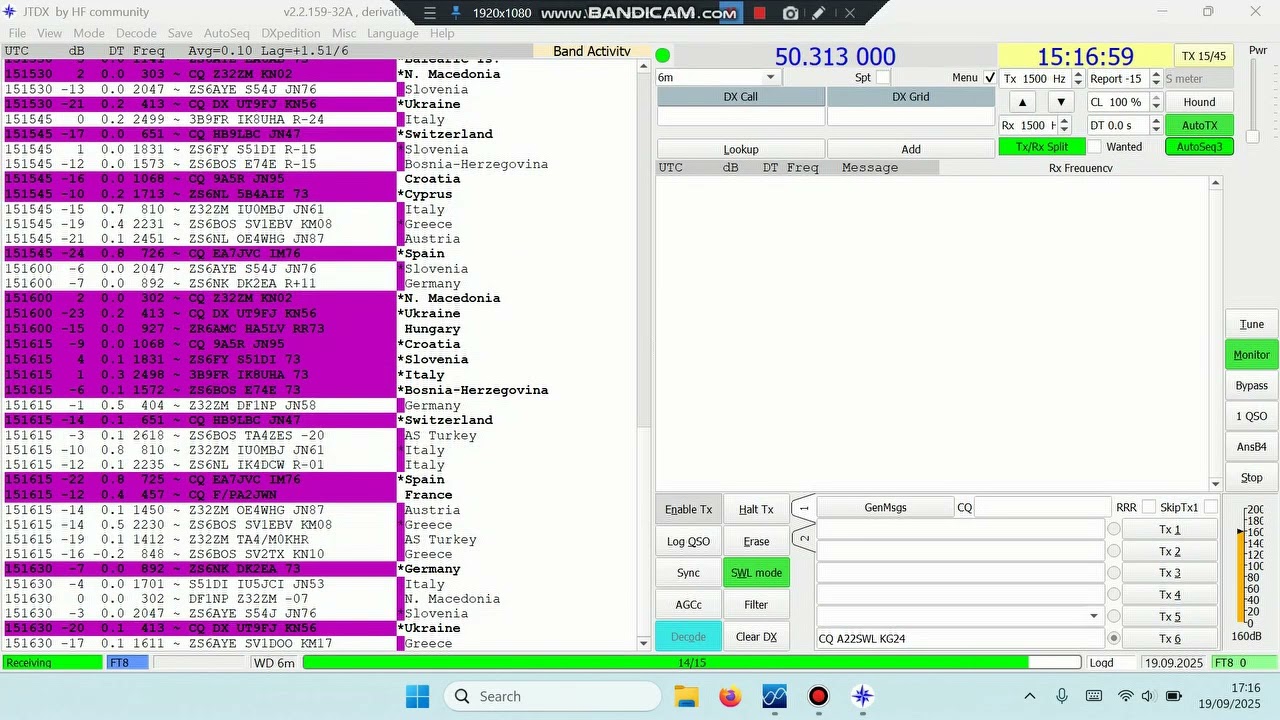The image size is (1280, 720).
Task: Click the Lookup button
Action: pyautogui.click(x=741, y=149)
